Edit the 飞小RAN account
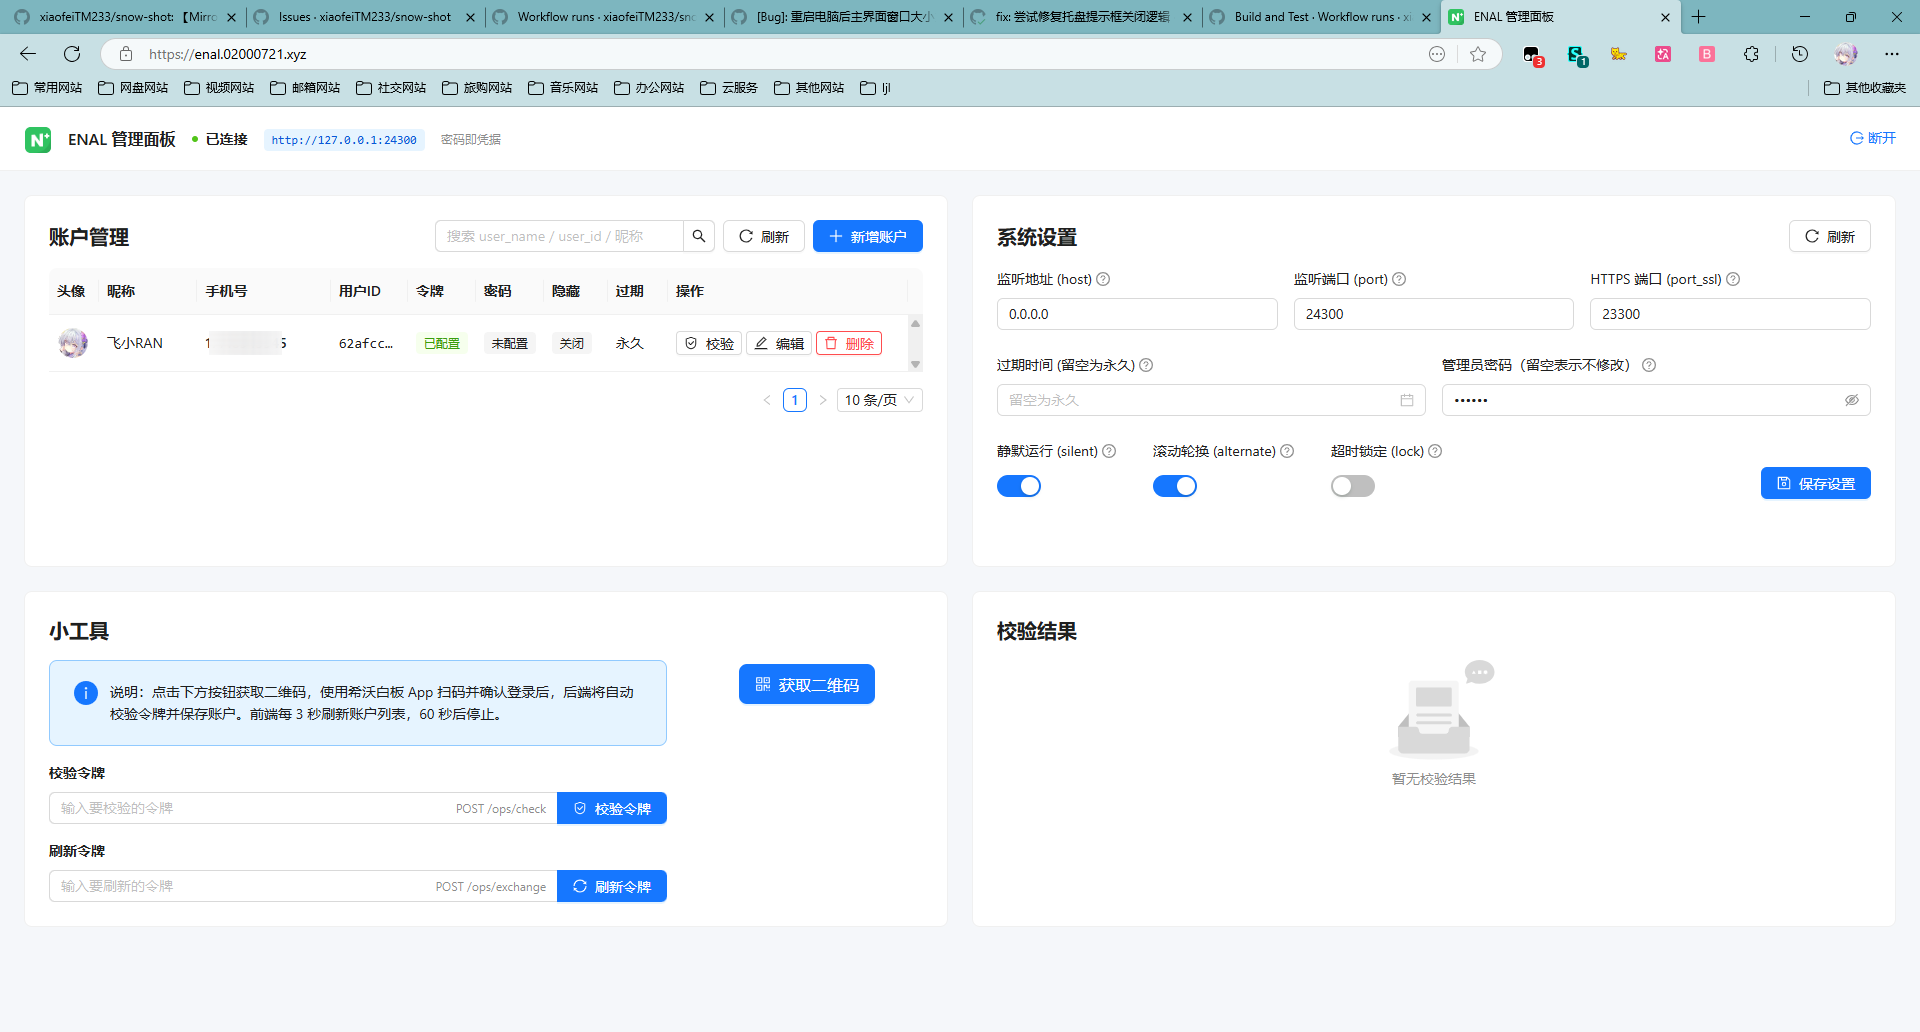 point(779,343)
